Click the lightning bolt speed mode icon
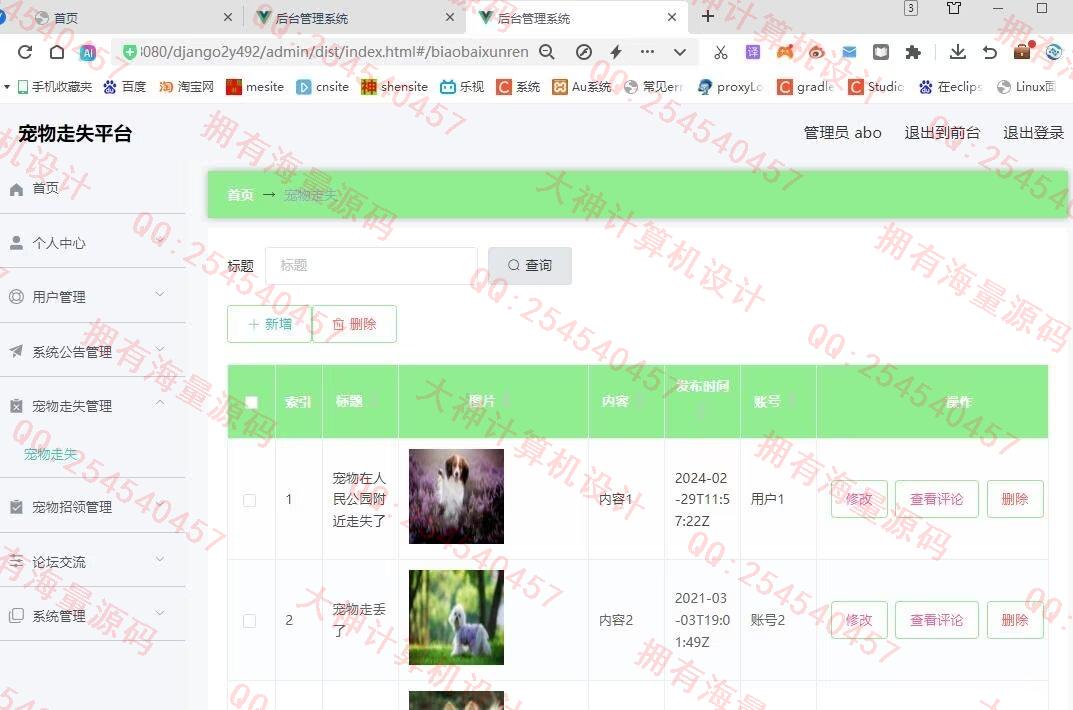The image size is (1073, 710). pos(616,52)
